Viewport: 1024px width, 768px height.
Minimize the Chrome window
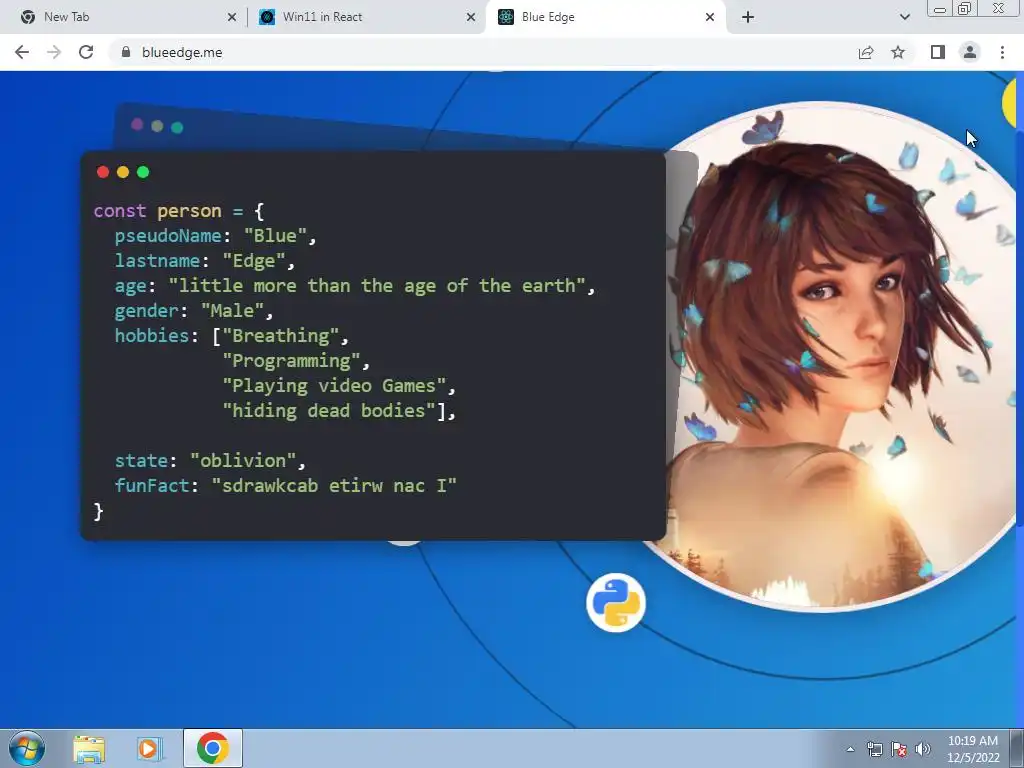pos(940,8)
